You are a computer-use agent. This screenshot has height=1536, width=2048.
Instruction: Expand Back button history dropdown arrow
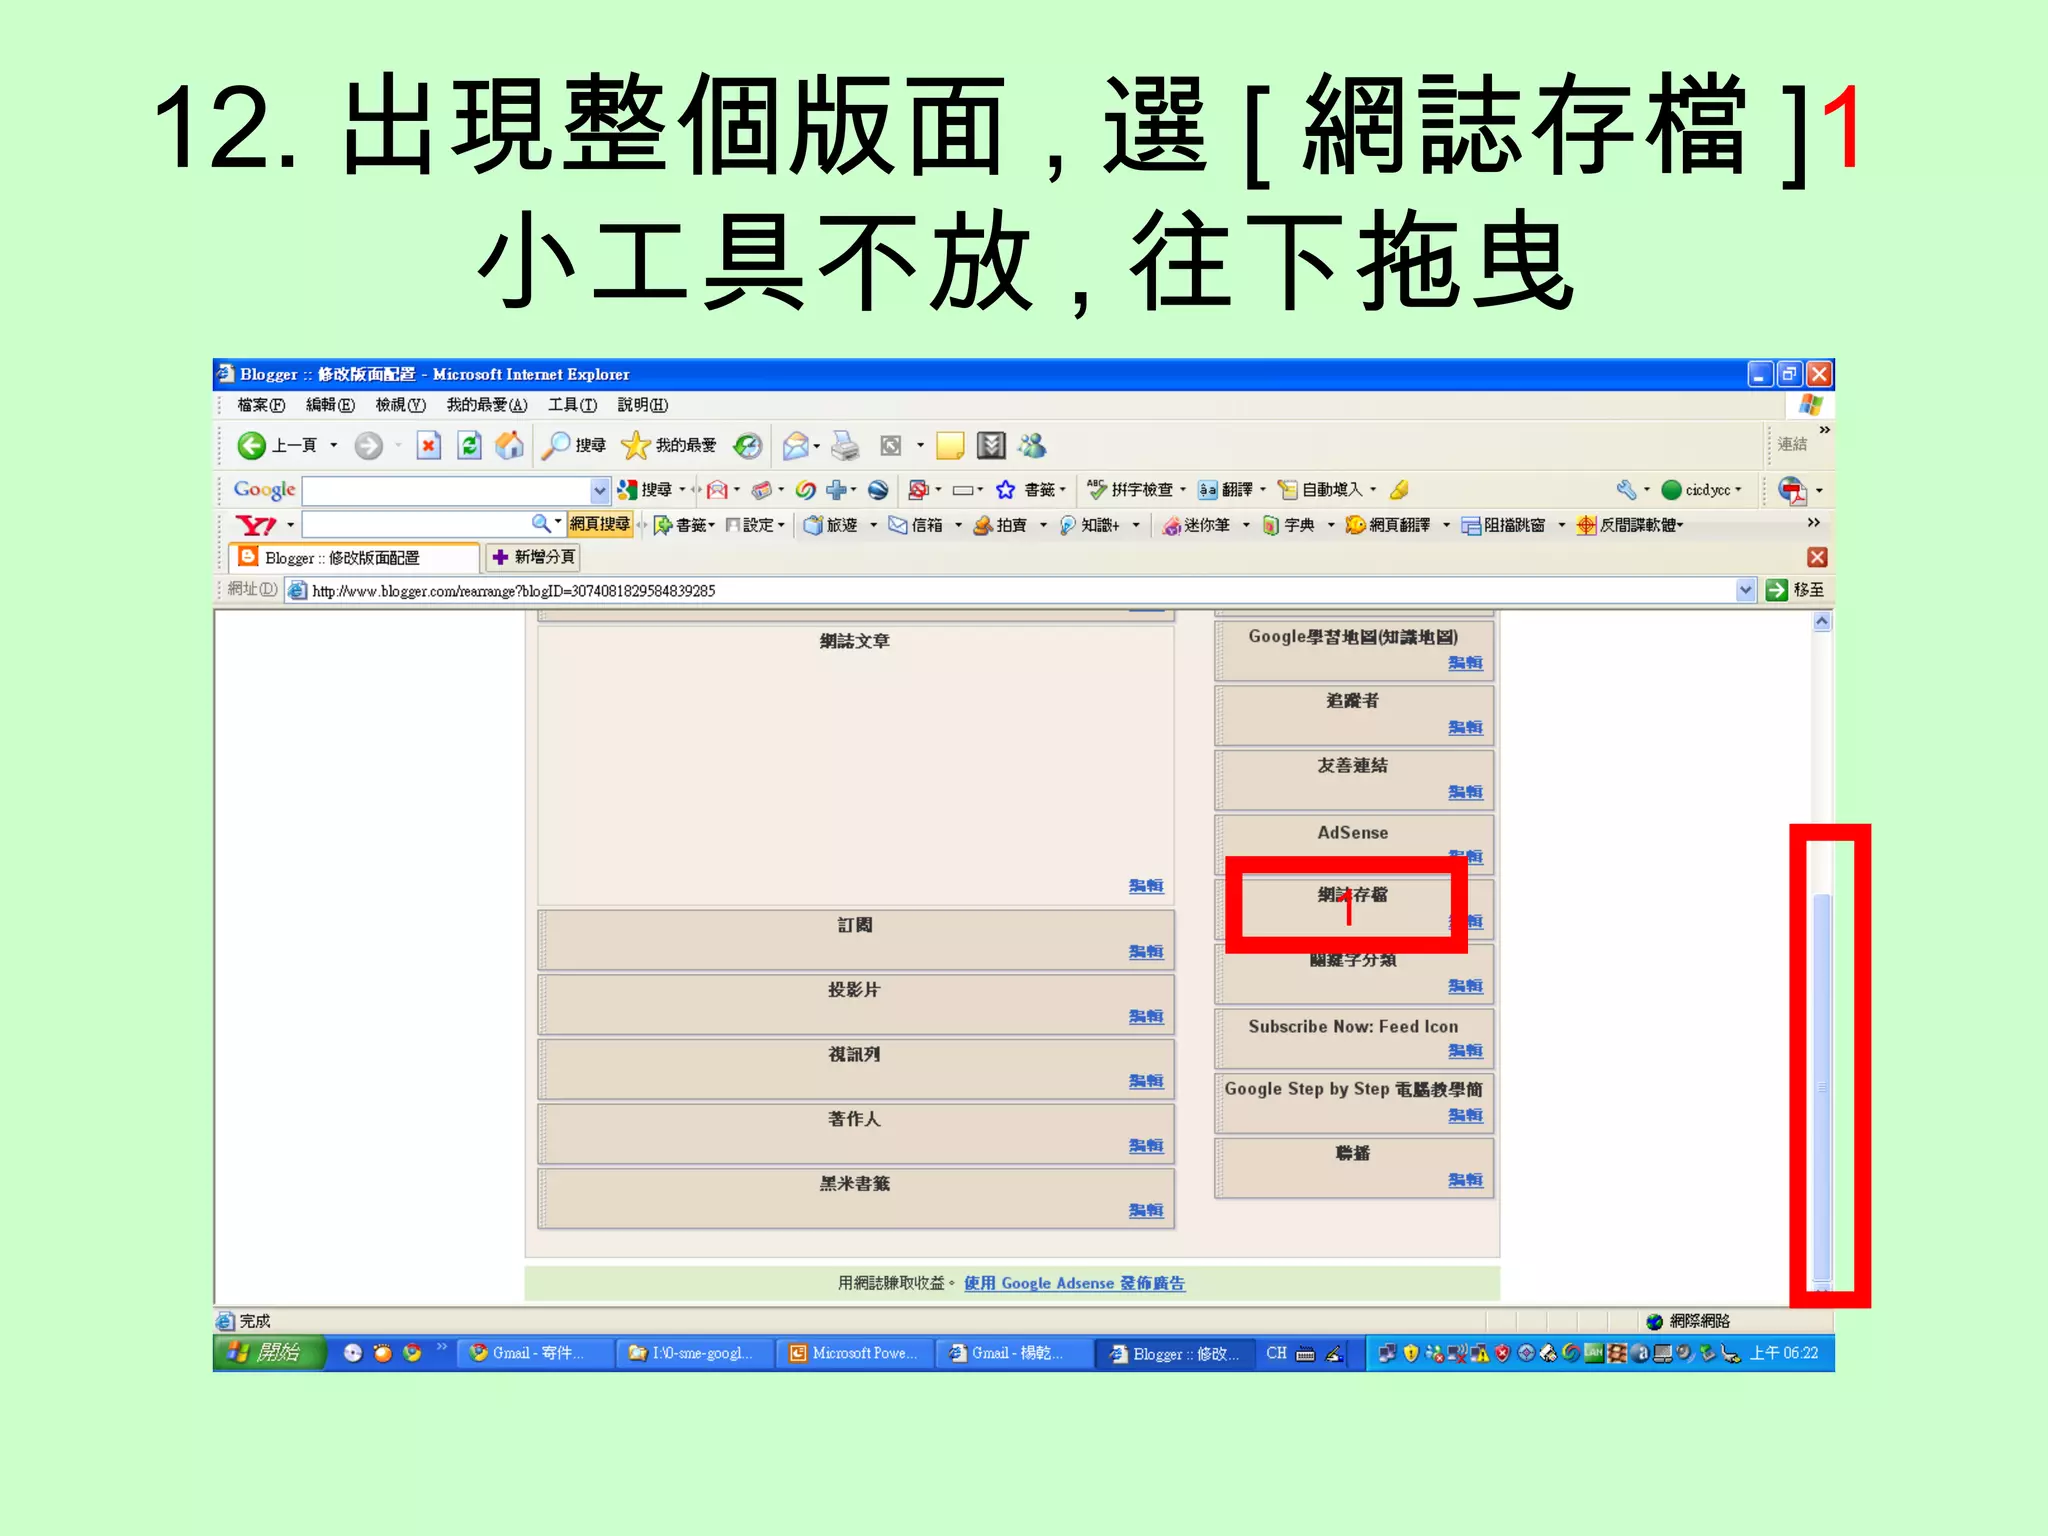pos(334,446)
